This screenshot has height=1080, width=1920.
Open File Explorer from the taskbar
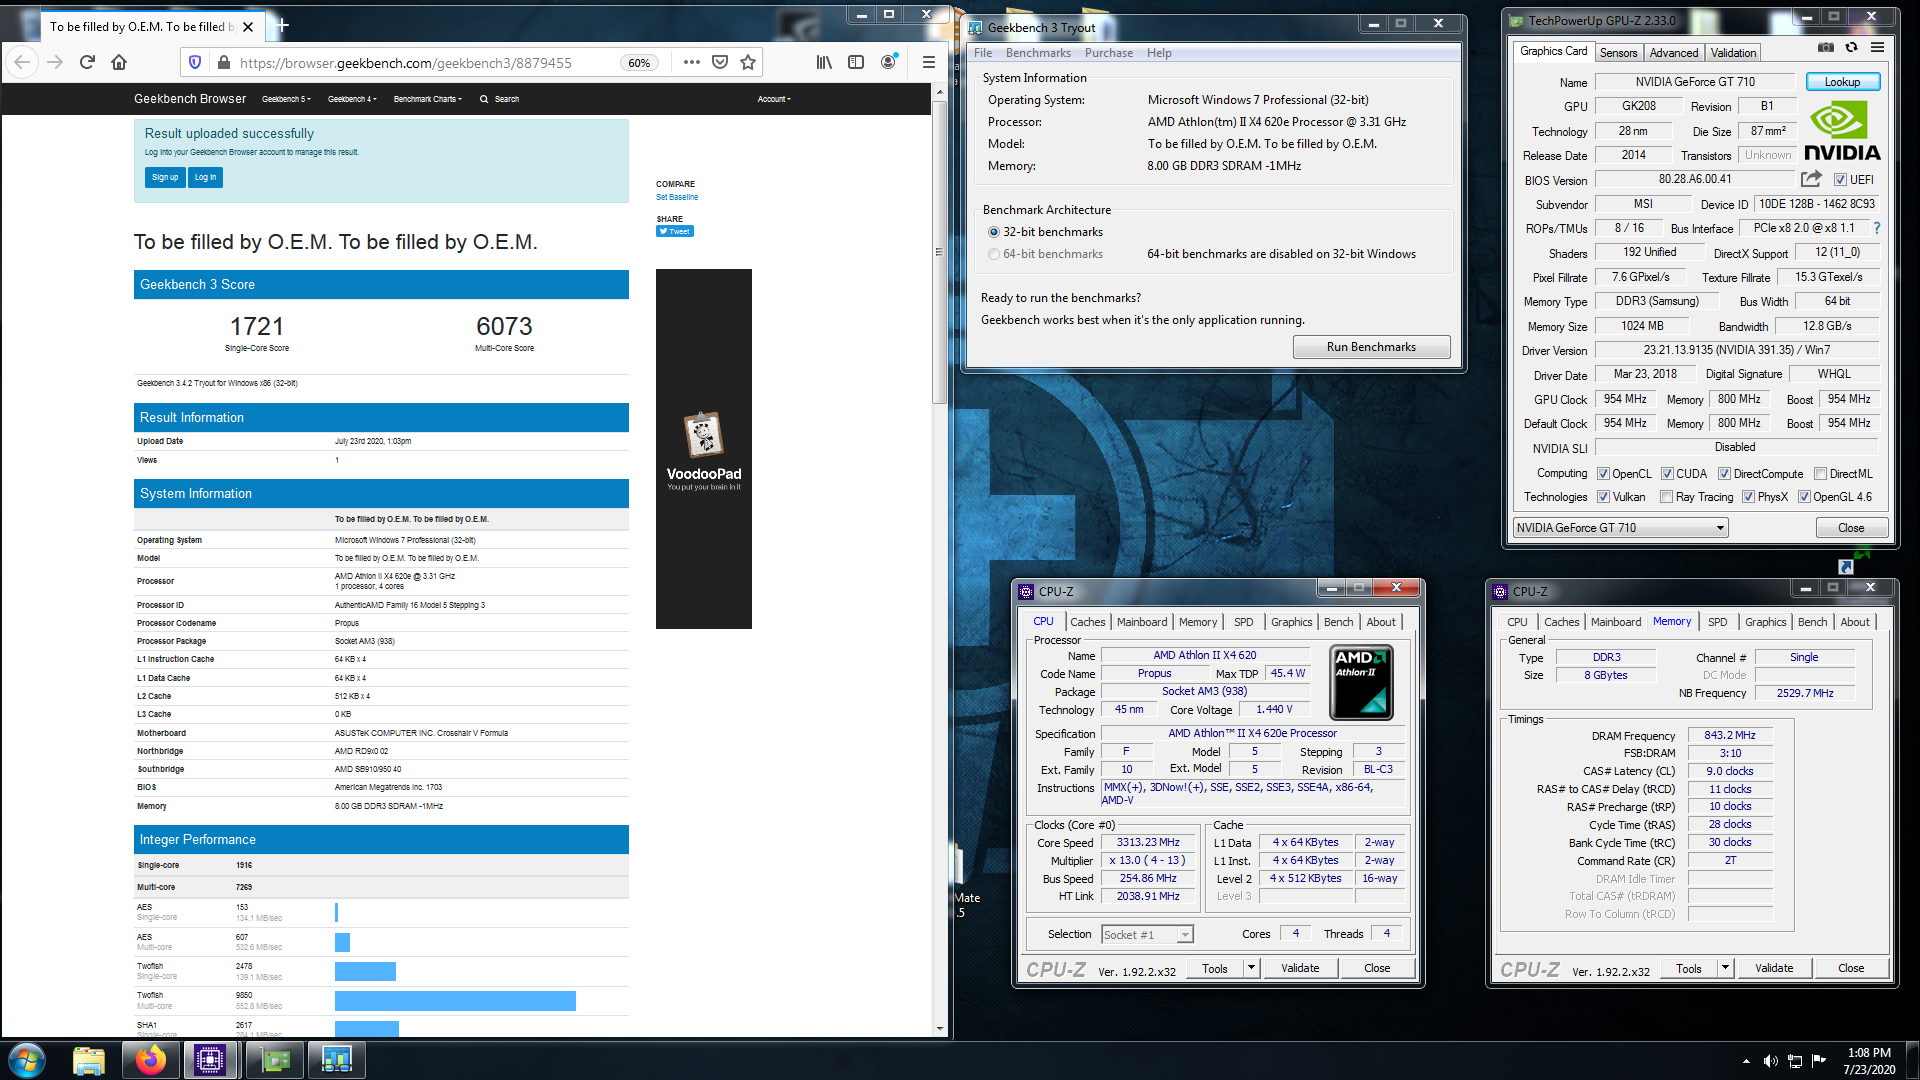point(89,1060)
